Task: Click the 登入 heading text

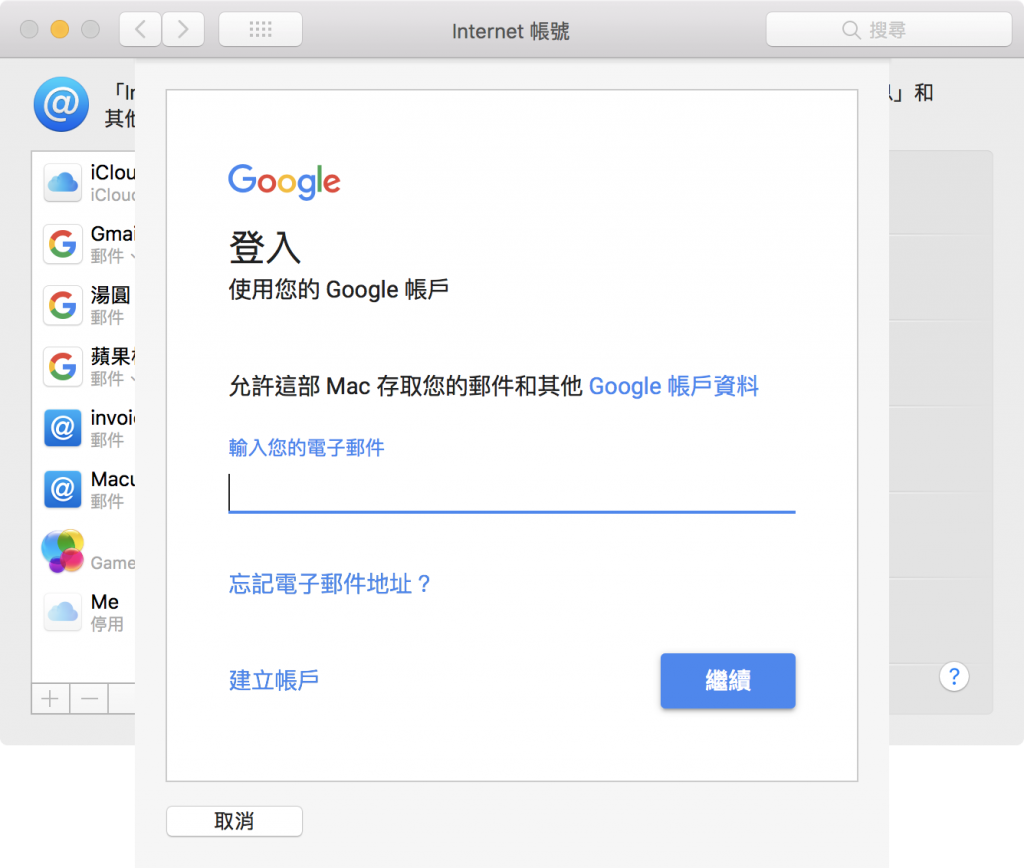Action: [x=264, y=248]
